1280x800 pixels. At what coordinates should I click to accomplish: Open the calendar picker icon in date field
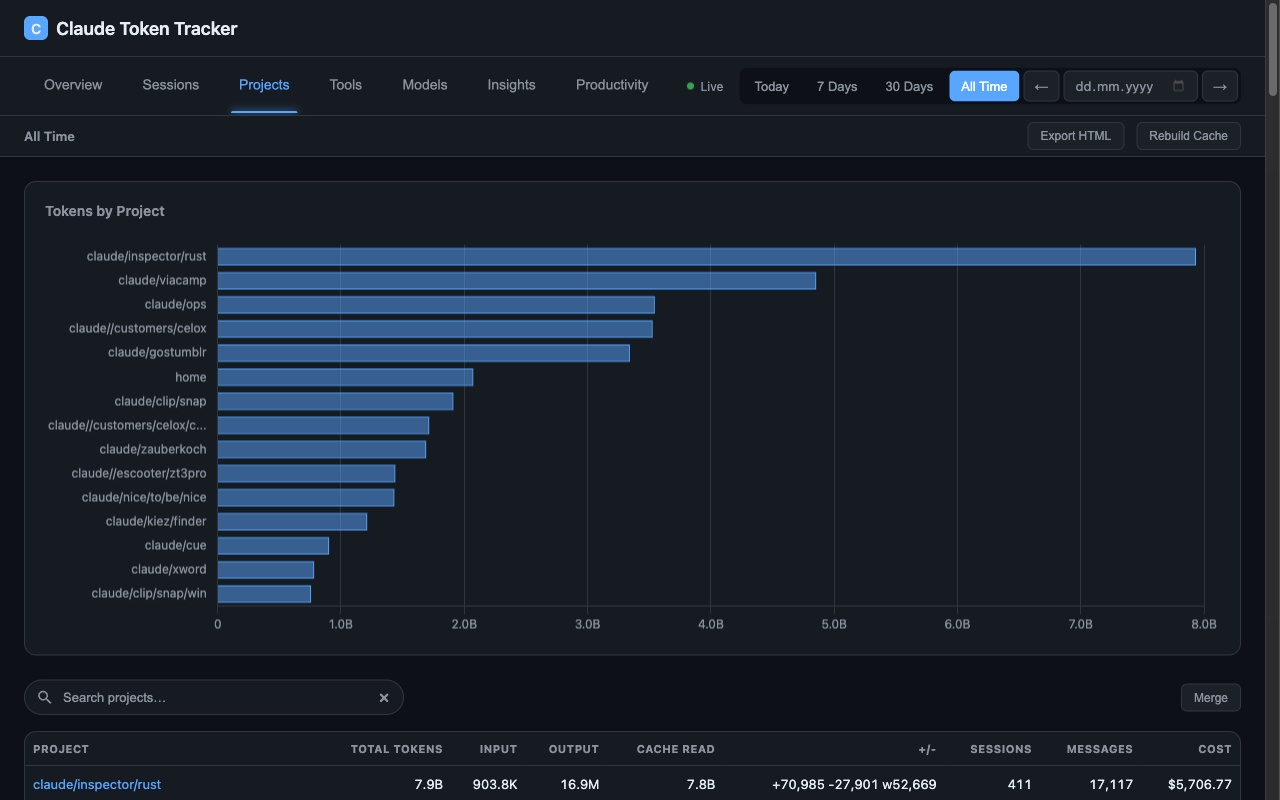pyautogui.click(x=1178, y=86)
